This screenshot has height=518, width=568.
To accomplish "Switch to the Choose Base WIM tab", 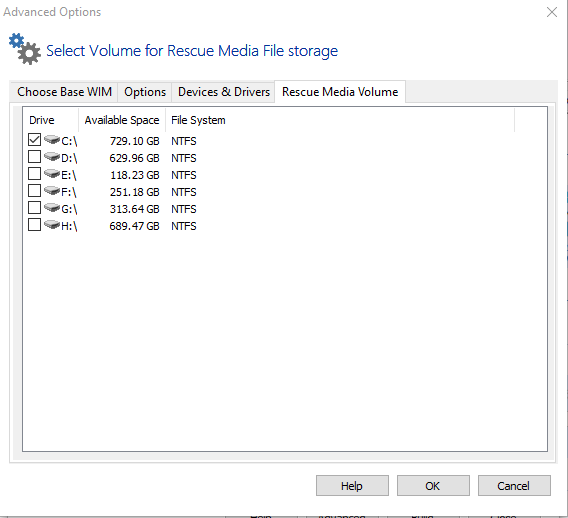I will tap(64, 92).
